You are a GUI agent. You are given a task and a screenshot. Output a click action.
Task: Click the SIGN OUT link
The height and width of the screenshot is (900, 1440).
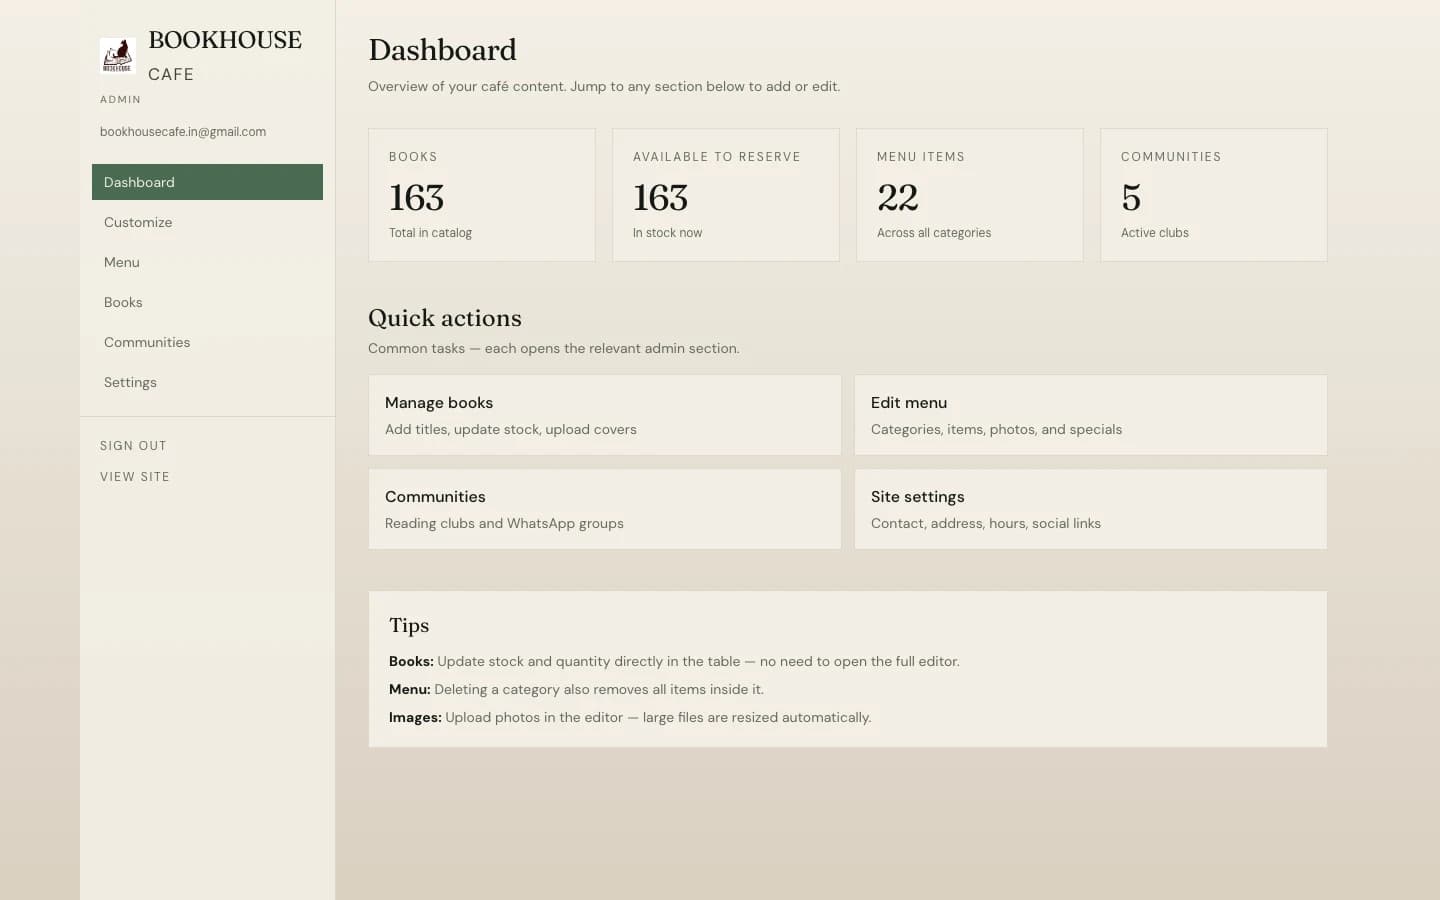(x=133, y=446)
